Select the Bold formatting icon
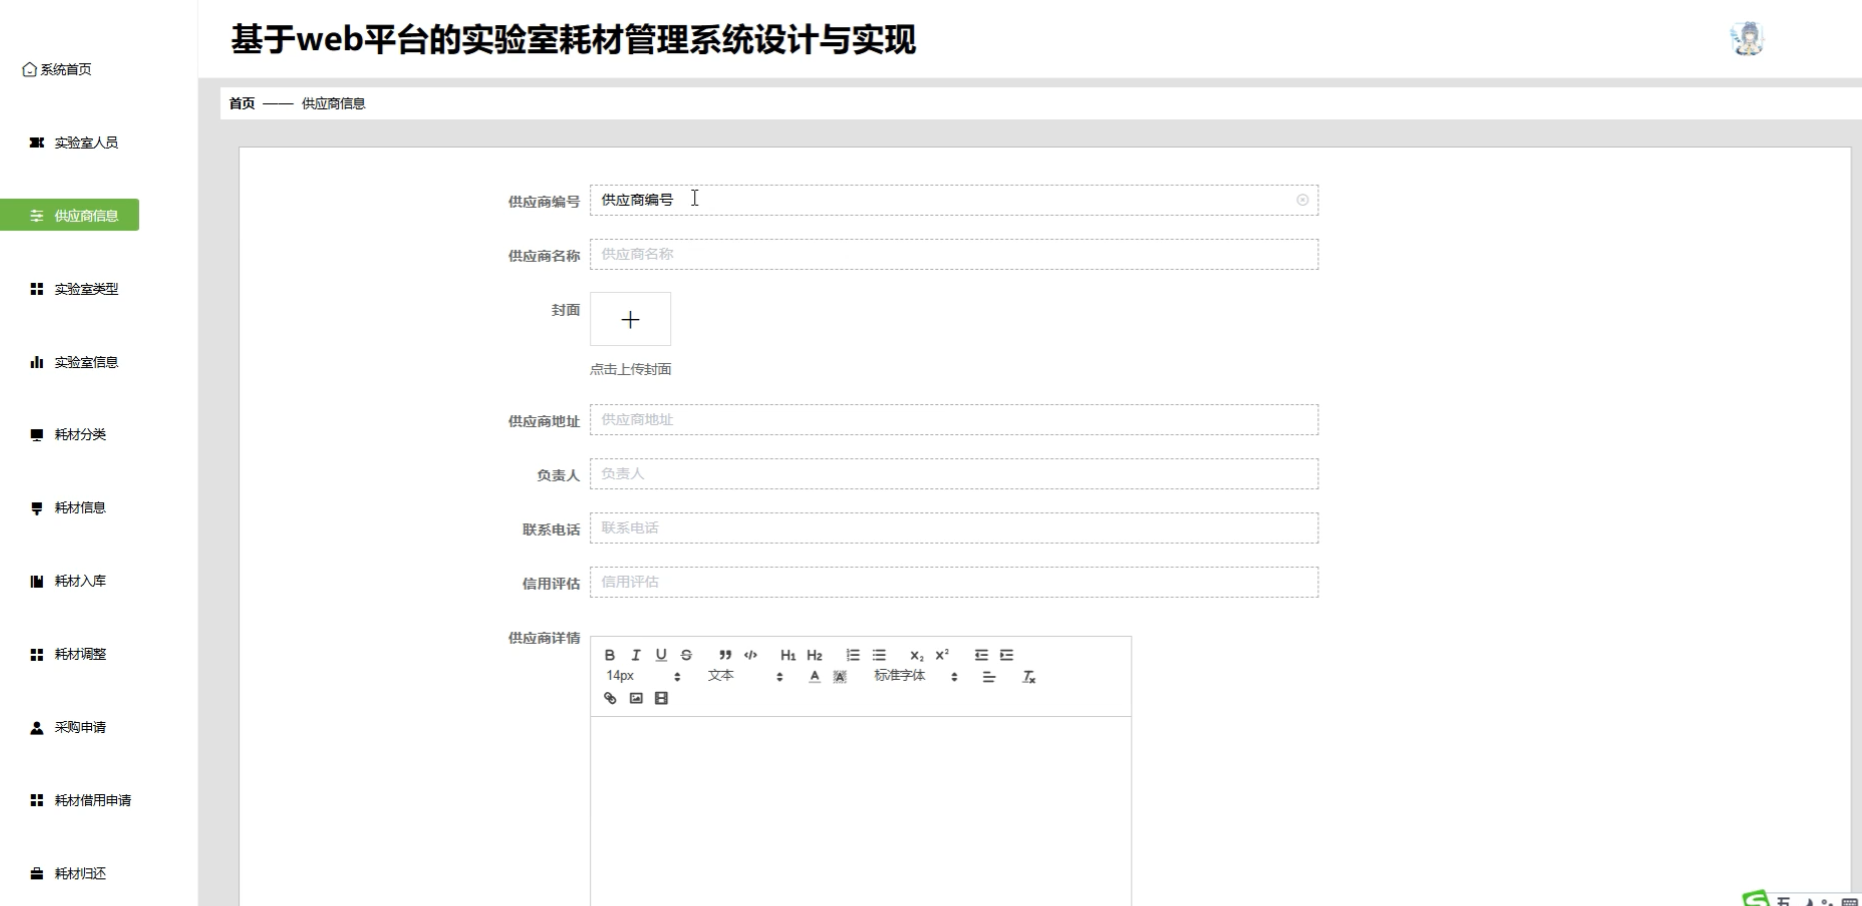This screenshot has height=906, width=1862. tap(610, 656)
